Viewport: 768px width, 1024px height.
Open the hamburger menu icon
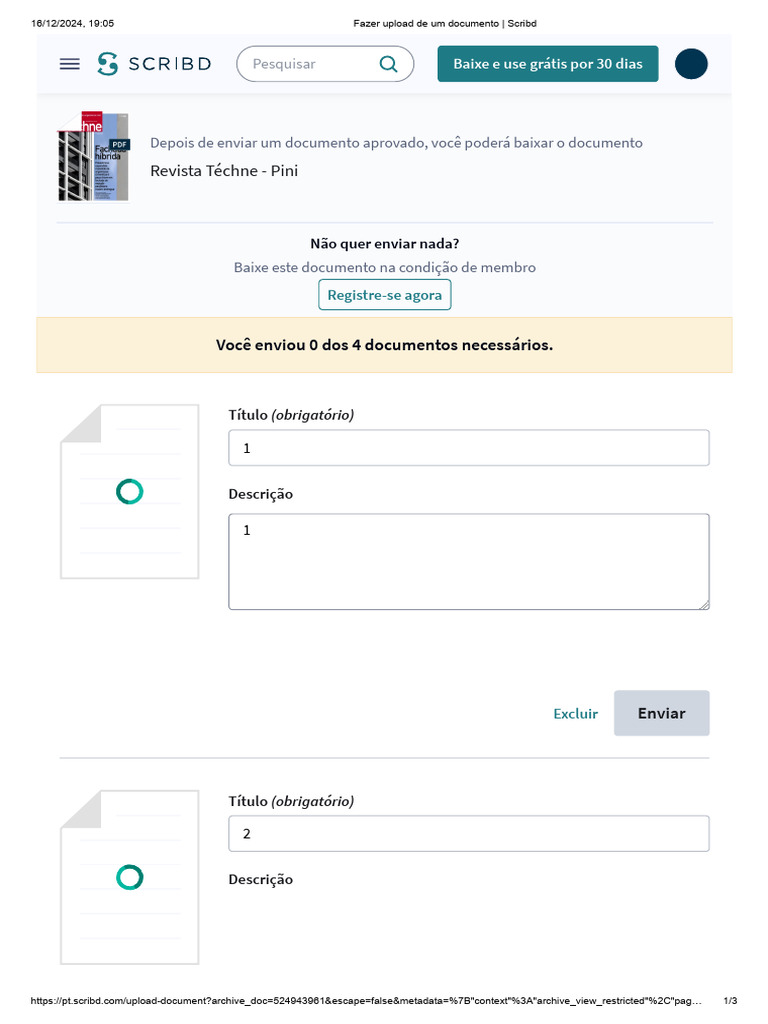pos(70,64)
